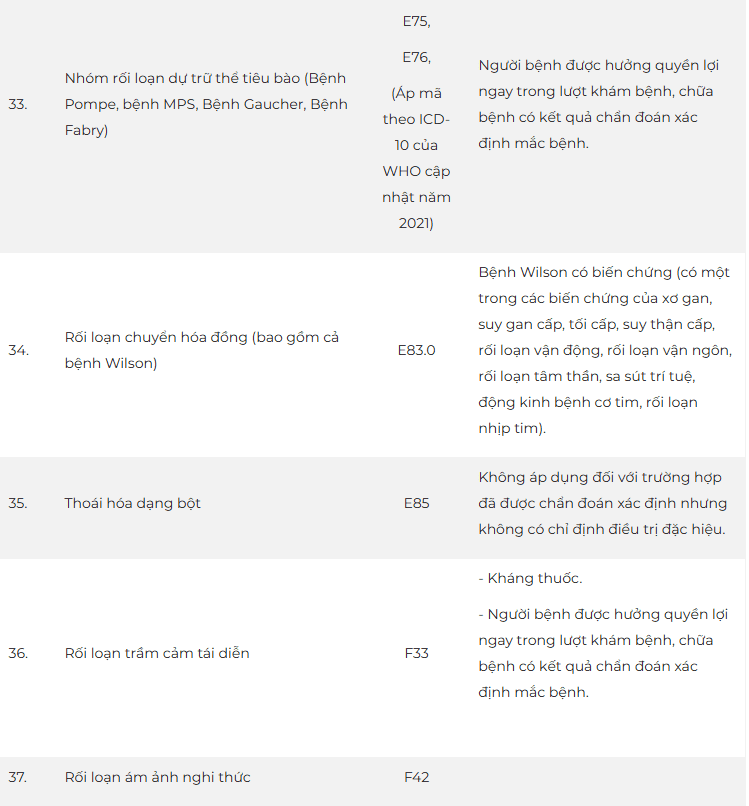Select 'Rối loạn chuyển hóa đồng' disease name
Image resolution: width=749 pixels, height=806 pixels.
pos(202,350)
